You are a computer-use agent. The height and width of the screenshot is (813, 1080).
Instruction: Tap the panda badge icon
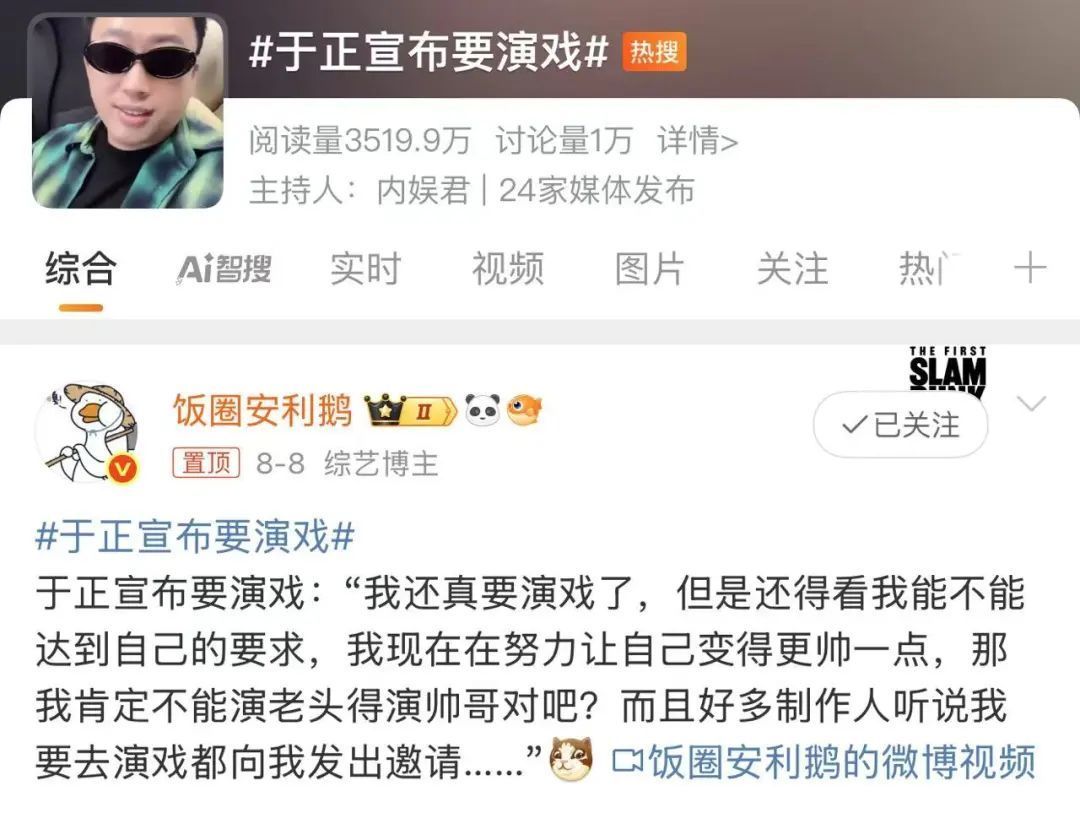click(x=482, y=411)
